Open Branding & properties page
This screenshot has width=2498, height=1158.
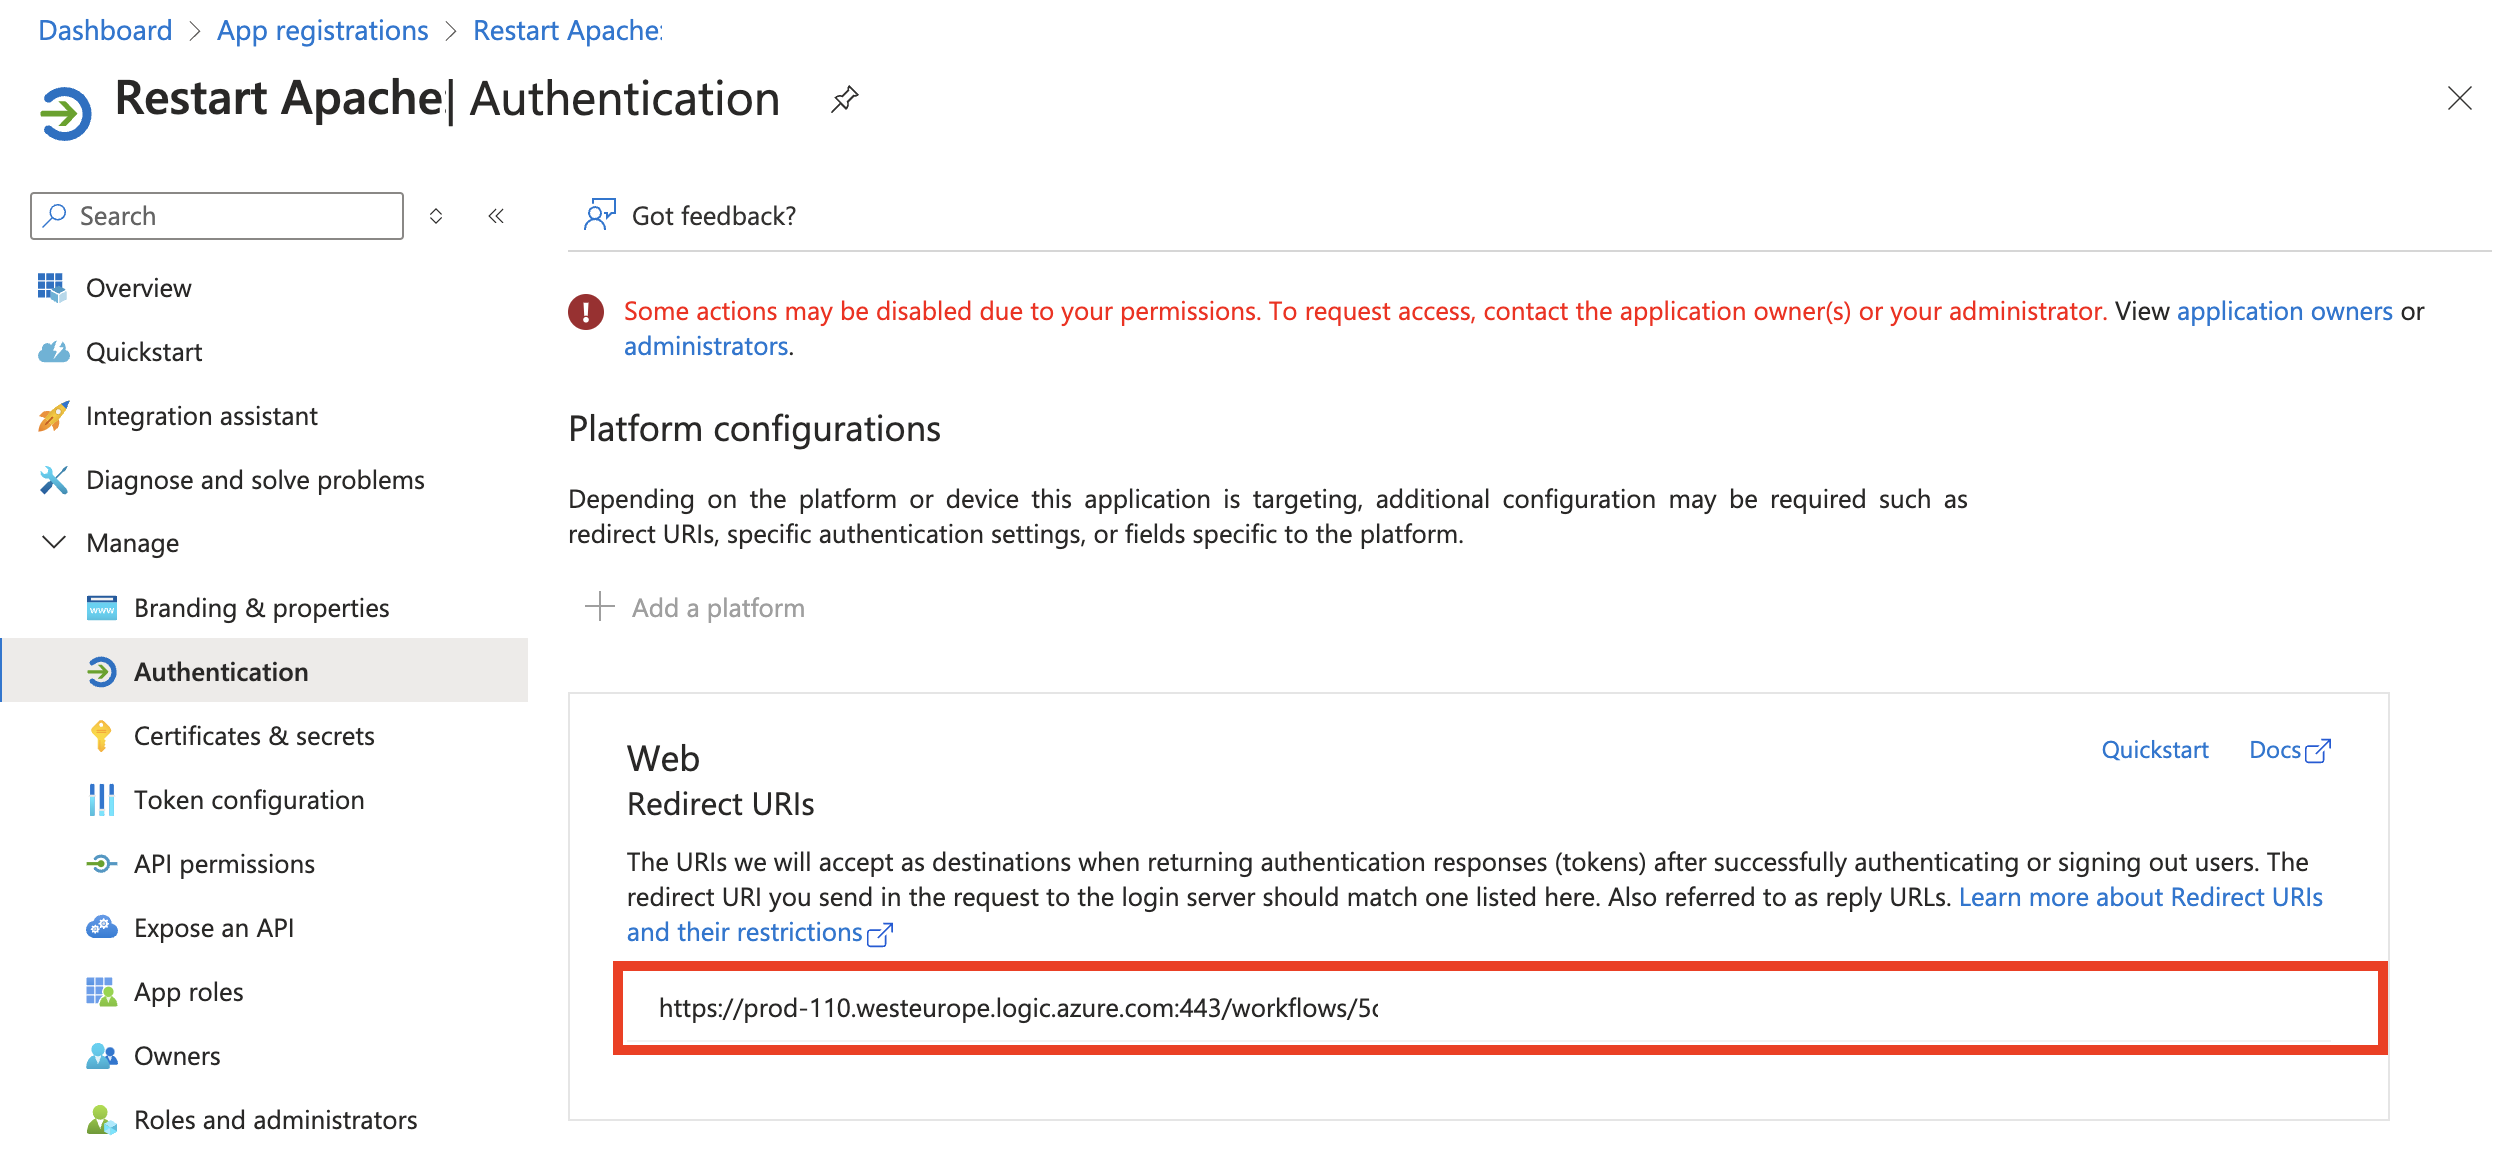(x=261, y=608)
